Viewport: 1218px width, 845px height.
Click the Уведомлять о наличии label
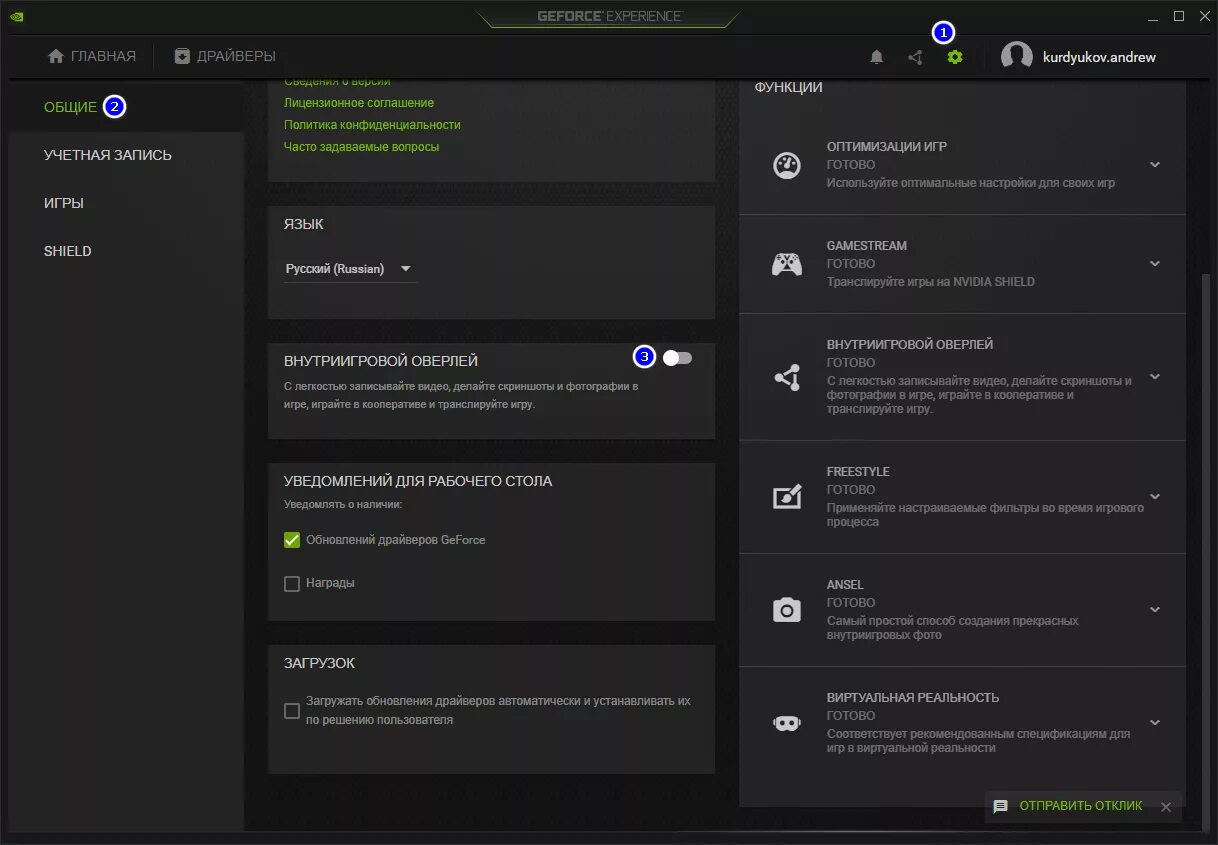342,504
